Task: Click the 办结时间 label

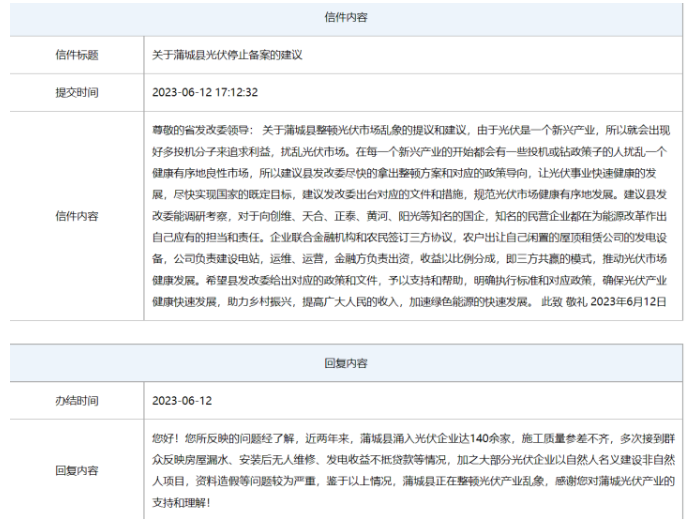Action: [x=77, y=401]
